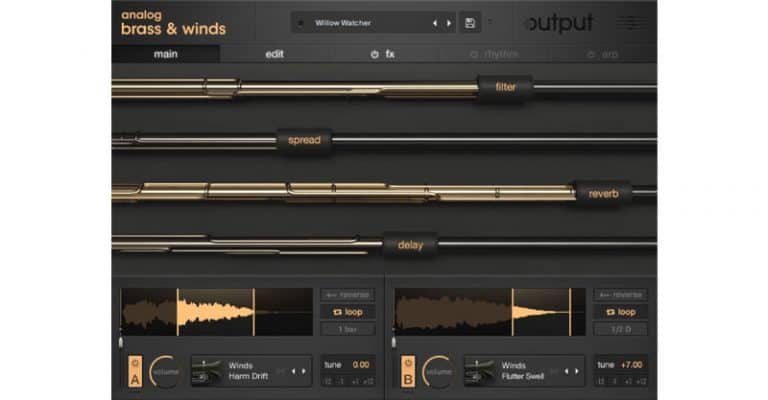Lower layer A tune by 1 semitone

coord(341,381)
